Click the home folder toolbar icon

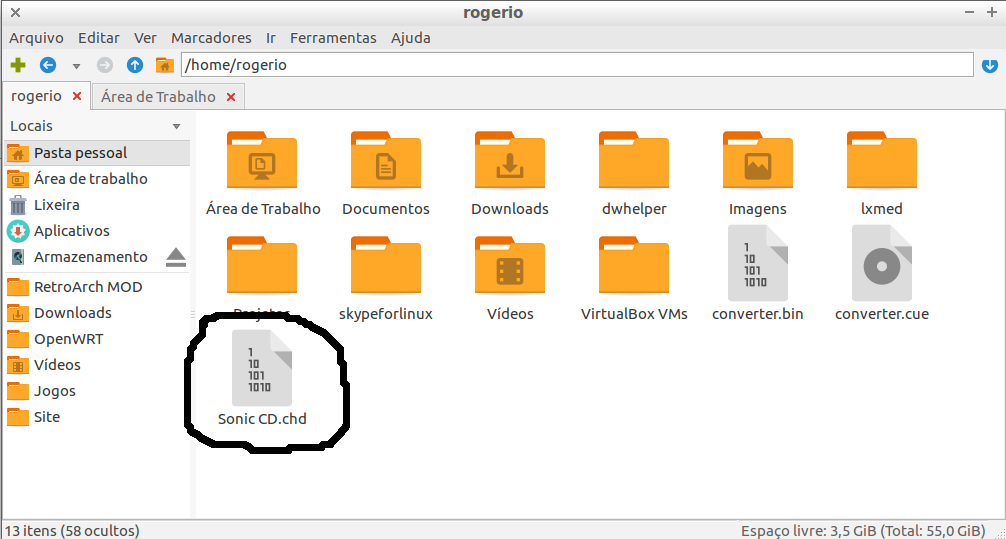165,65
